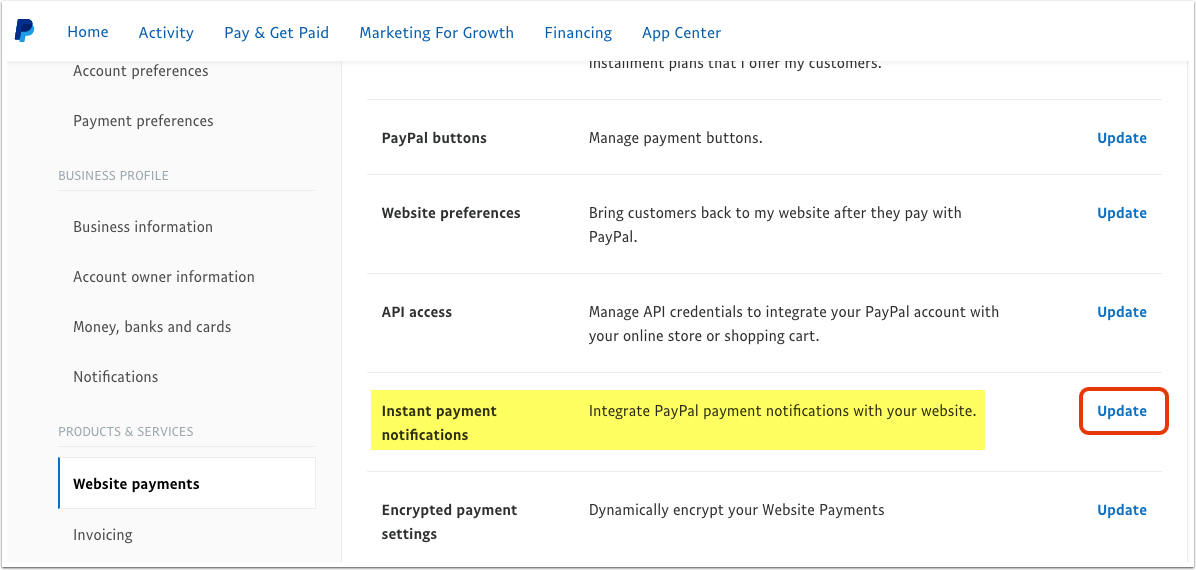Click Encrypted payment settings title
Image resolution: width=1196 pixels, height=570 pixels.
449,522
